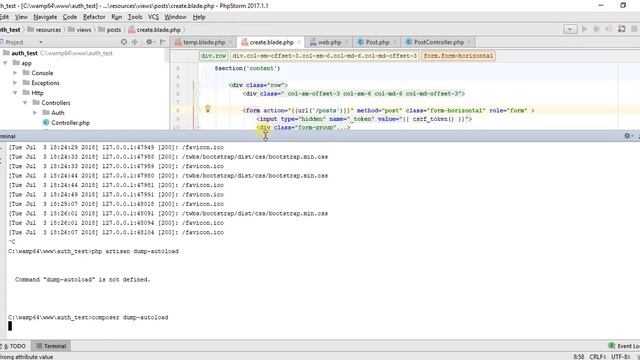Open the VCS menu
The image size is (640, 360).
point(153,17)
